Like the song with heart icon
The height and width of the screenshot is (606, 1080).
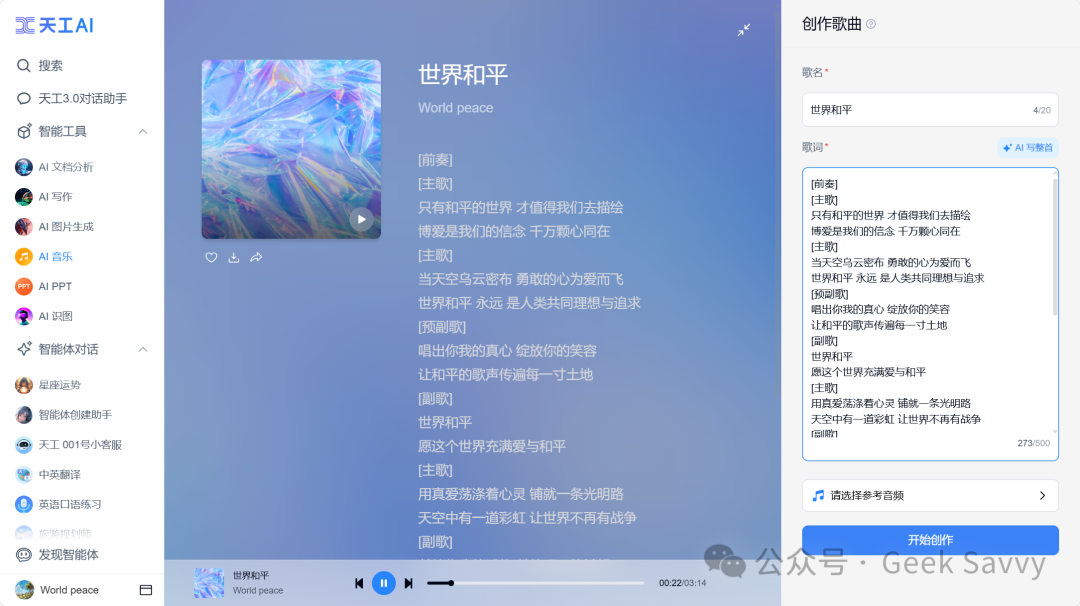(x=211, y=258)
